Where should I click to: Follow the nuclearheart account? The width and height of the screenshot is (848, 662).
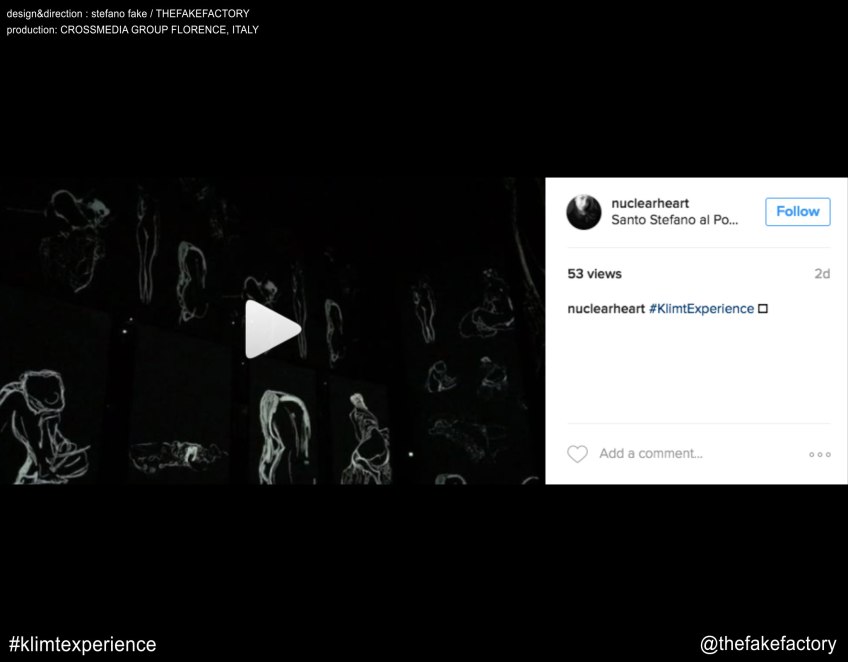tap(798, 211)
